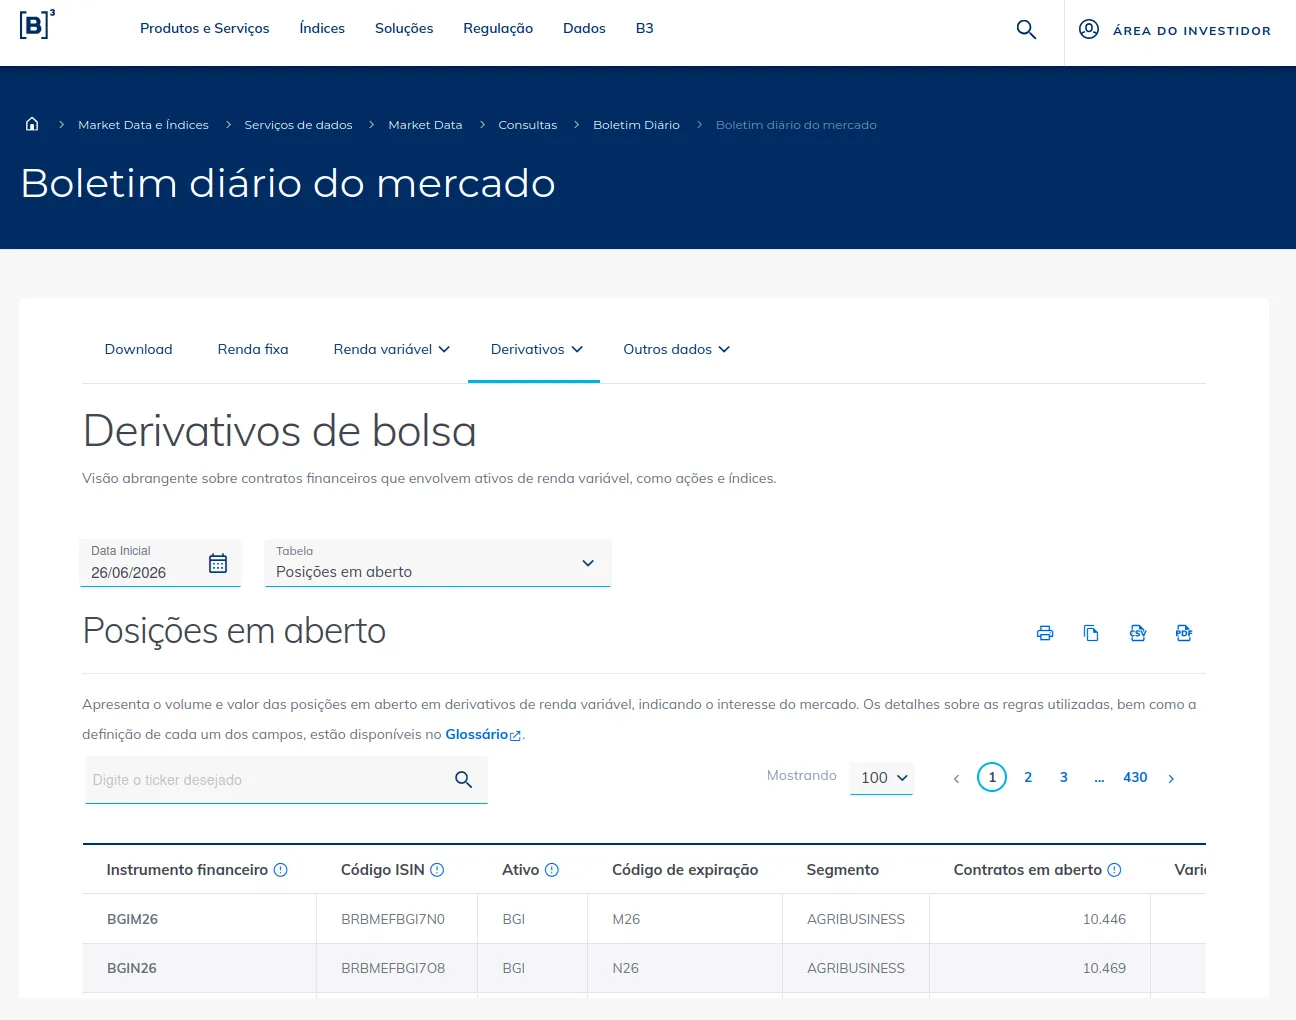Go to previous page arrow
1296x1020 pixels.
point(956,778)
